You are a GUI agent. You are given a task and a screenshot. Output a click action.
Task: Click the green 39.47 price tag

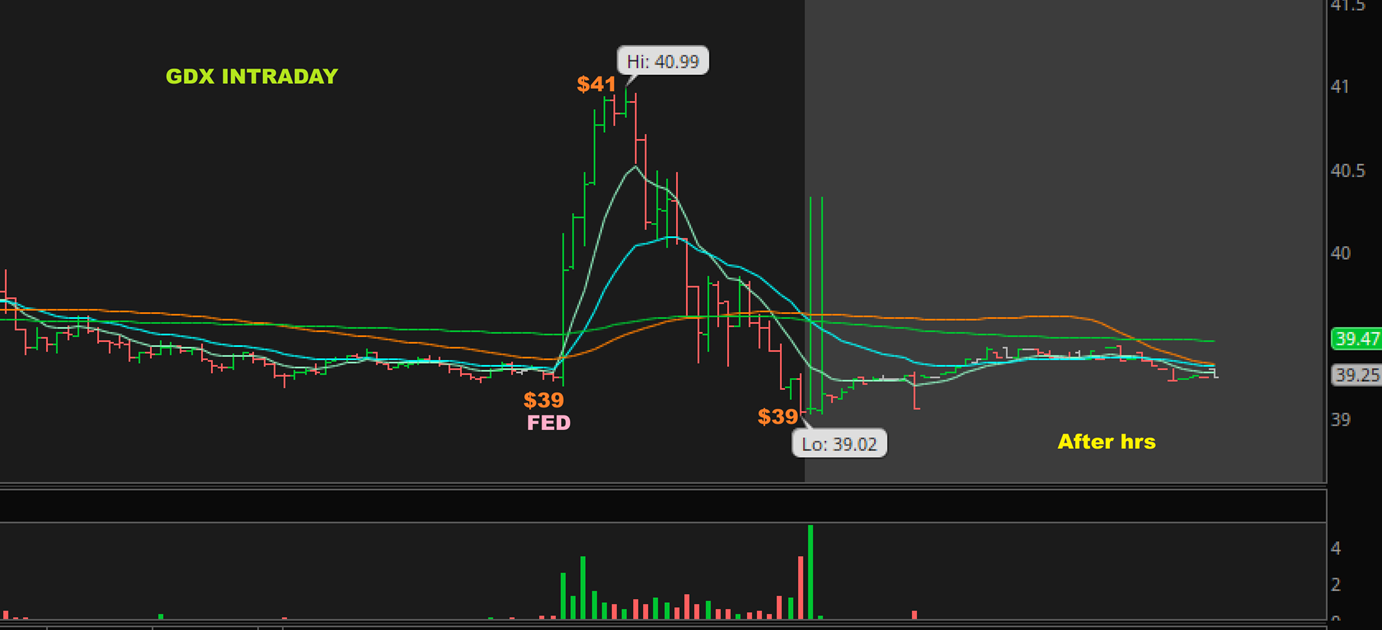point(1356,340)
